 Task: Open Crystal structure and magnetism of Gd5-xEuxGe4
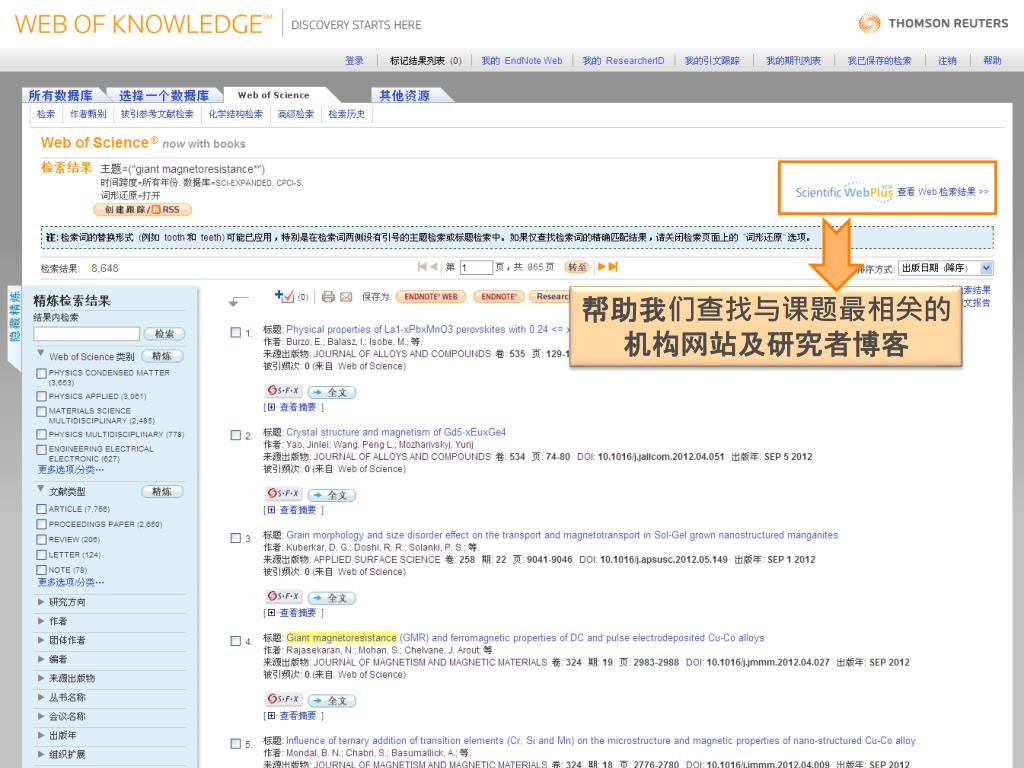click(396, 432)
